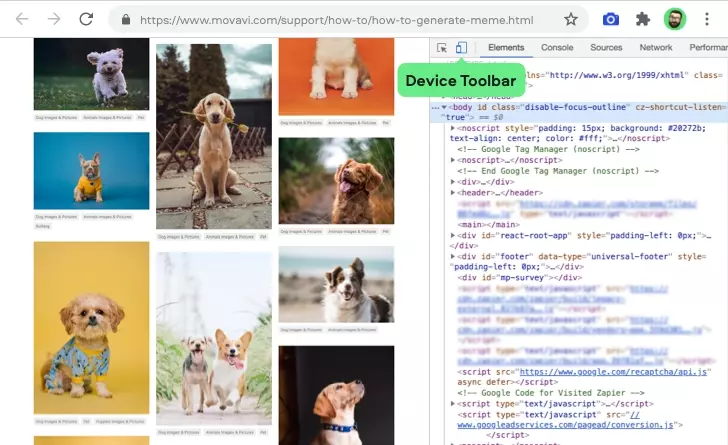Open the camera screenshot extension icon

(x=611, y=20)
